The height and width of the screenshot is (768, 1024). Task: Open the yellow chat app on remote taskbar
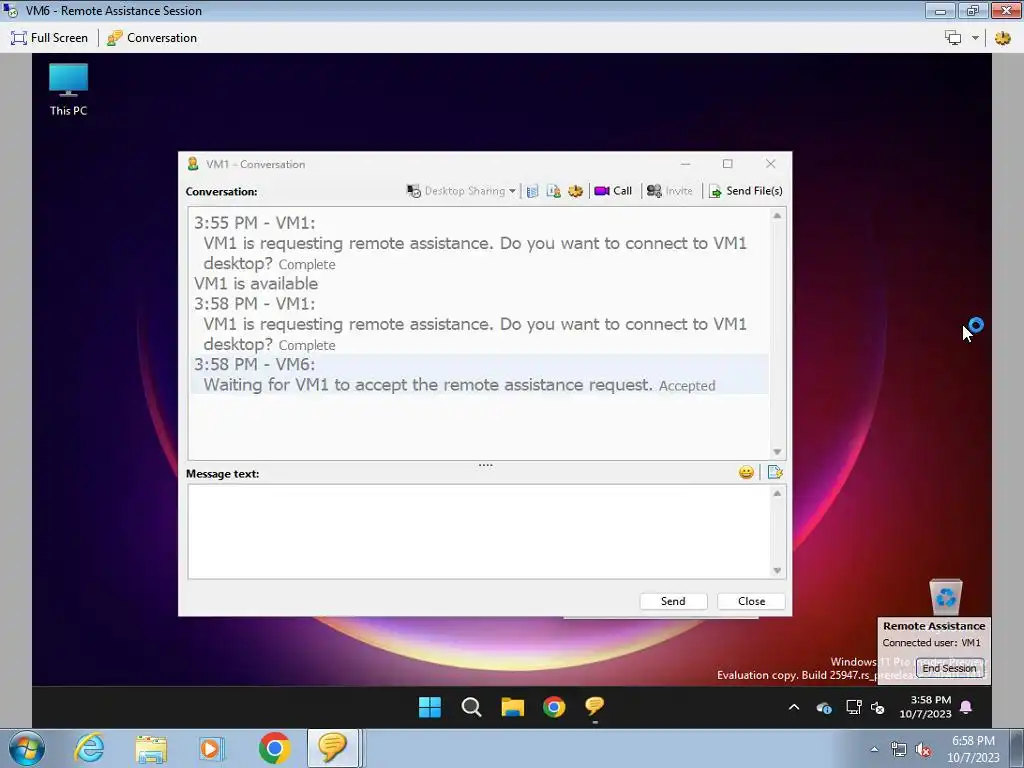tap(594, 707)
